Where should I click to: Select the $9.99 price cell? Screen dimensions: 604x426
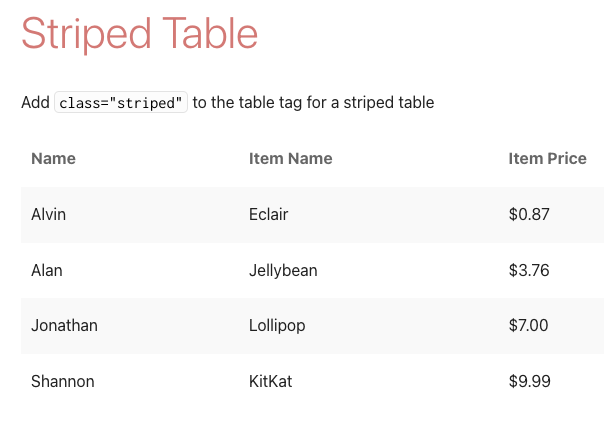529,381
